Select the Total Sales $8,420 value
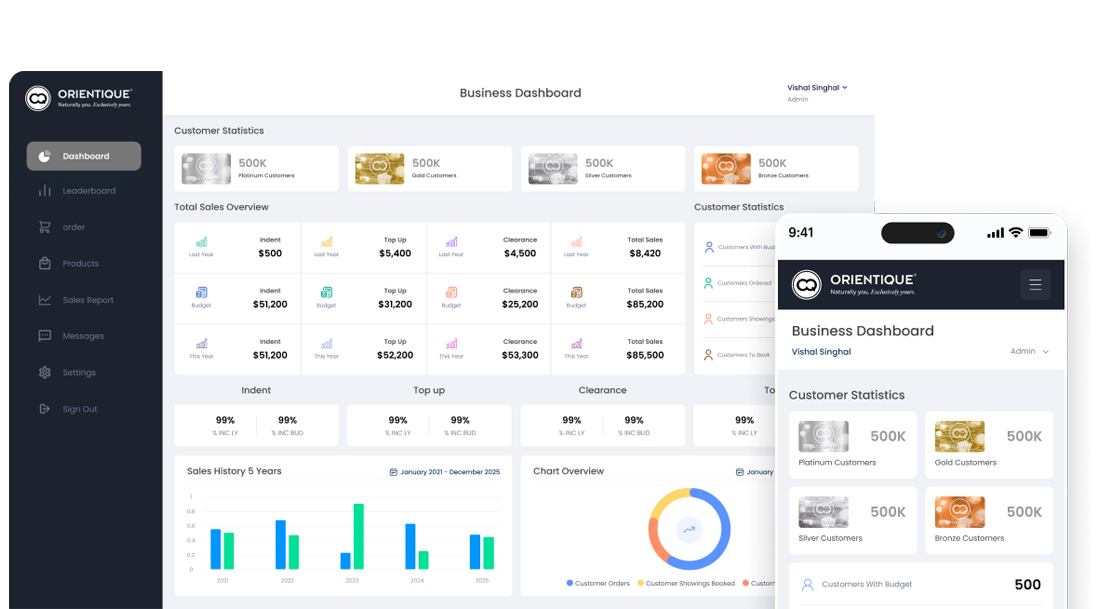1100x609 pixels. 645,253
